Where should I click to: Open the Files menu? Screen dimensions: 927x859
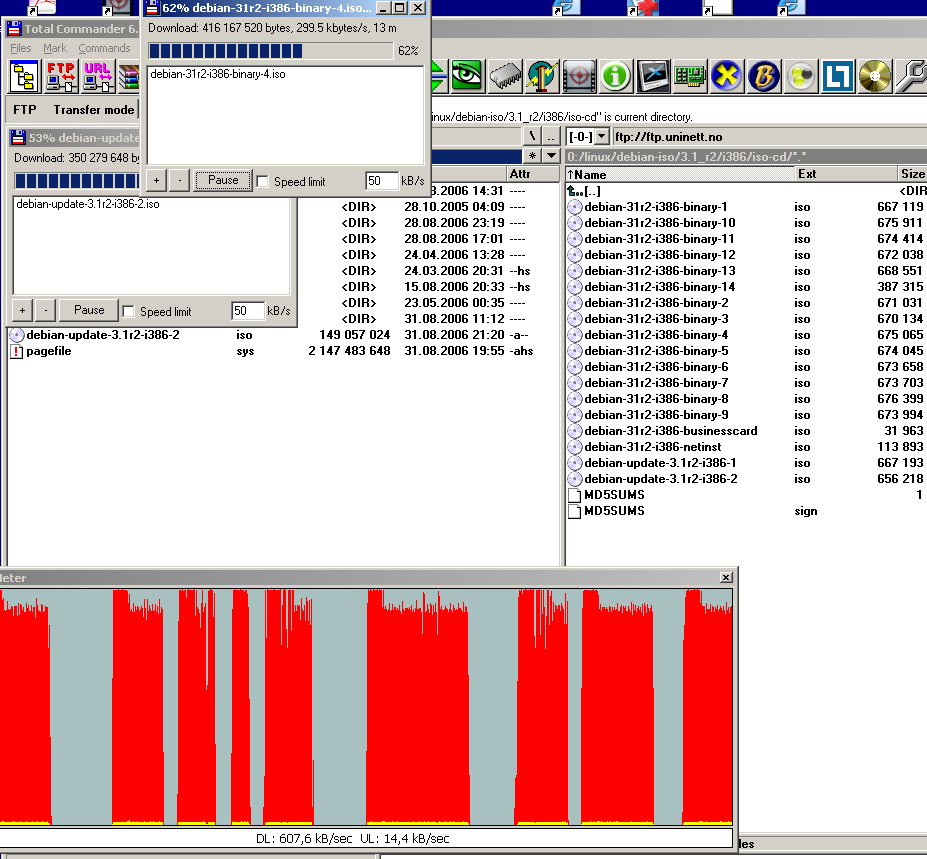click(21, 48)
